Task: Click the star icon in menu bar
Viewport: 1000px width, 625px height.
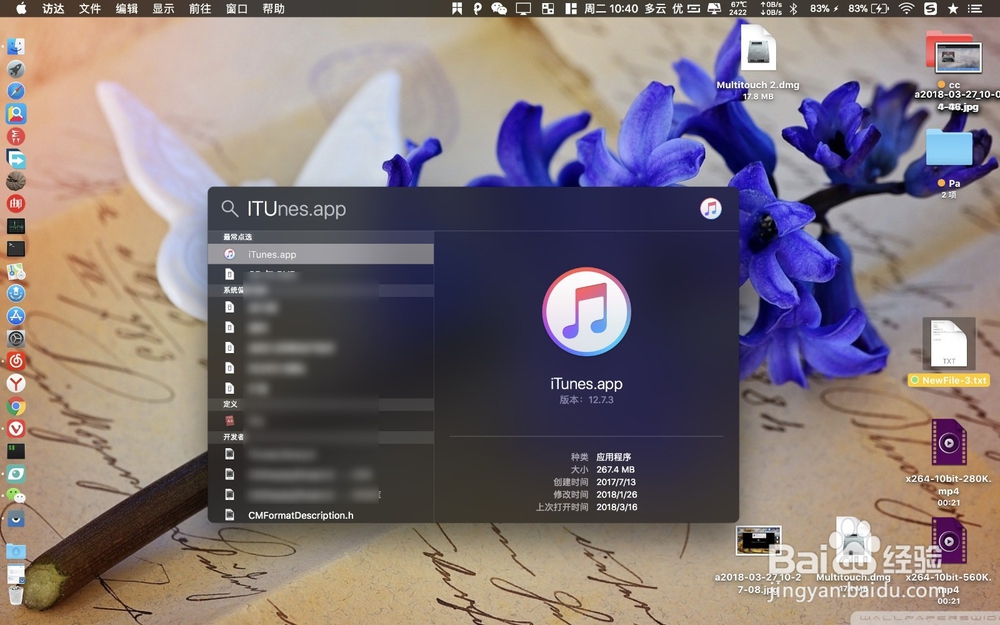Action: pyautogui.click(x=953, y=8)
